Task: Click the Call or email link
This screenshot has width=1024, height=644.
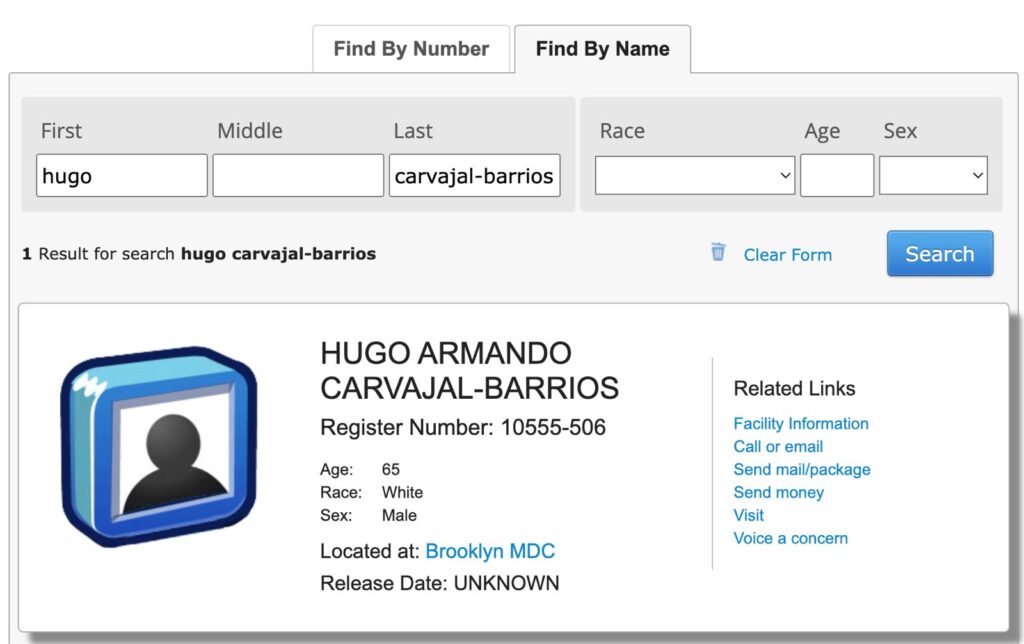Action: click(778, 447)
